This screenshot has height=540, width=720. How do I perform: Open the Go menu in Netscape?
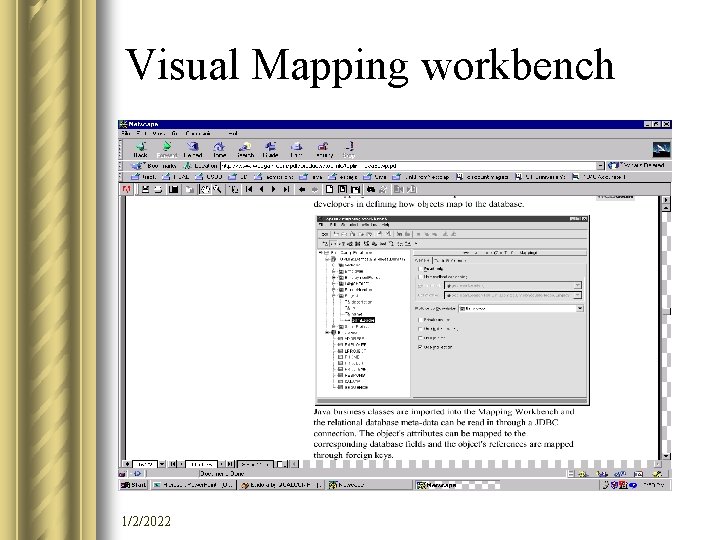pos(174,133)
